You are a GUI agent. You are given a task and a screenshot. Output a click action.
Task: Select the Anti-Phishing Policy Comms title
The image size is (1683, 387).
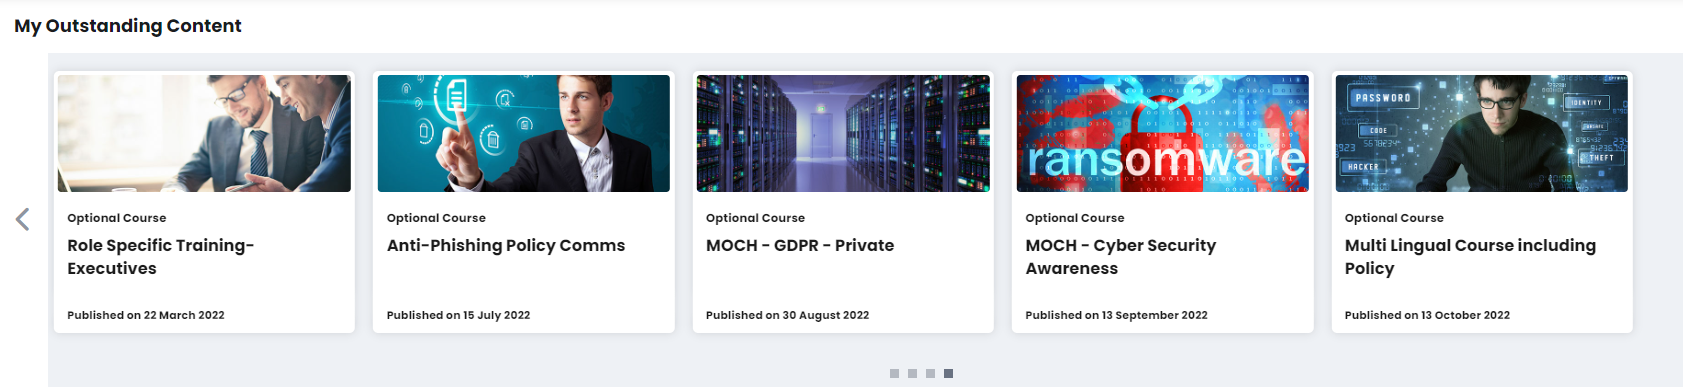tap(506, 245)
